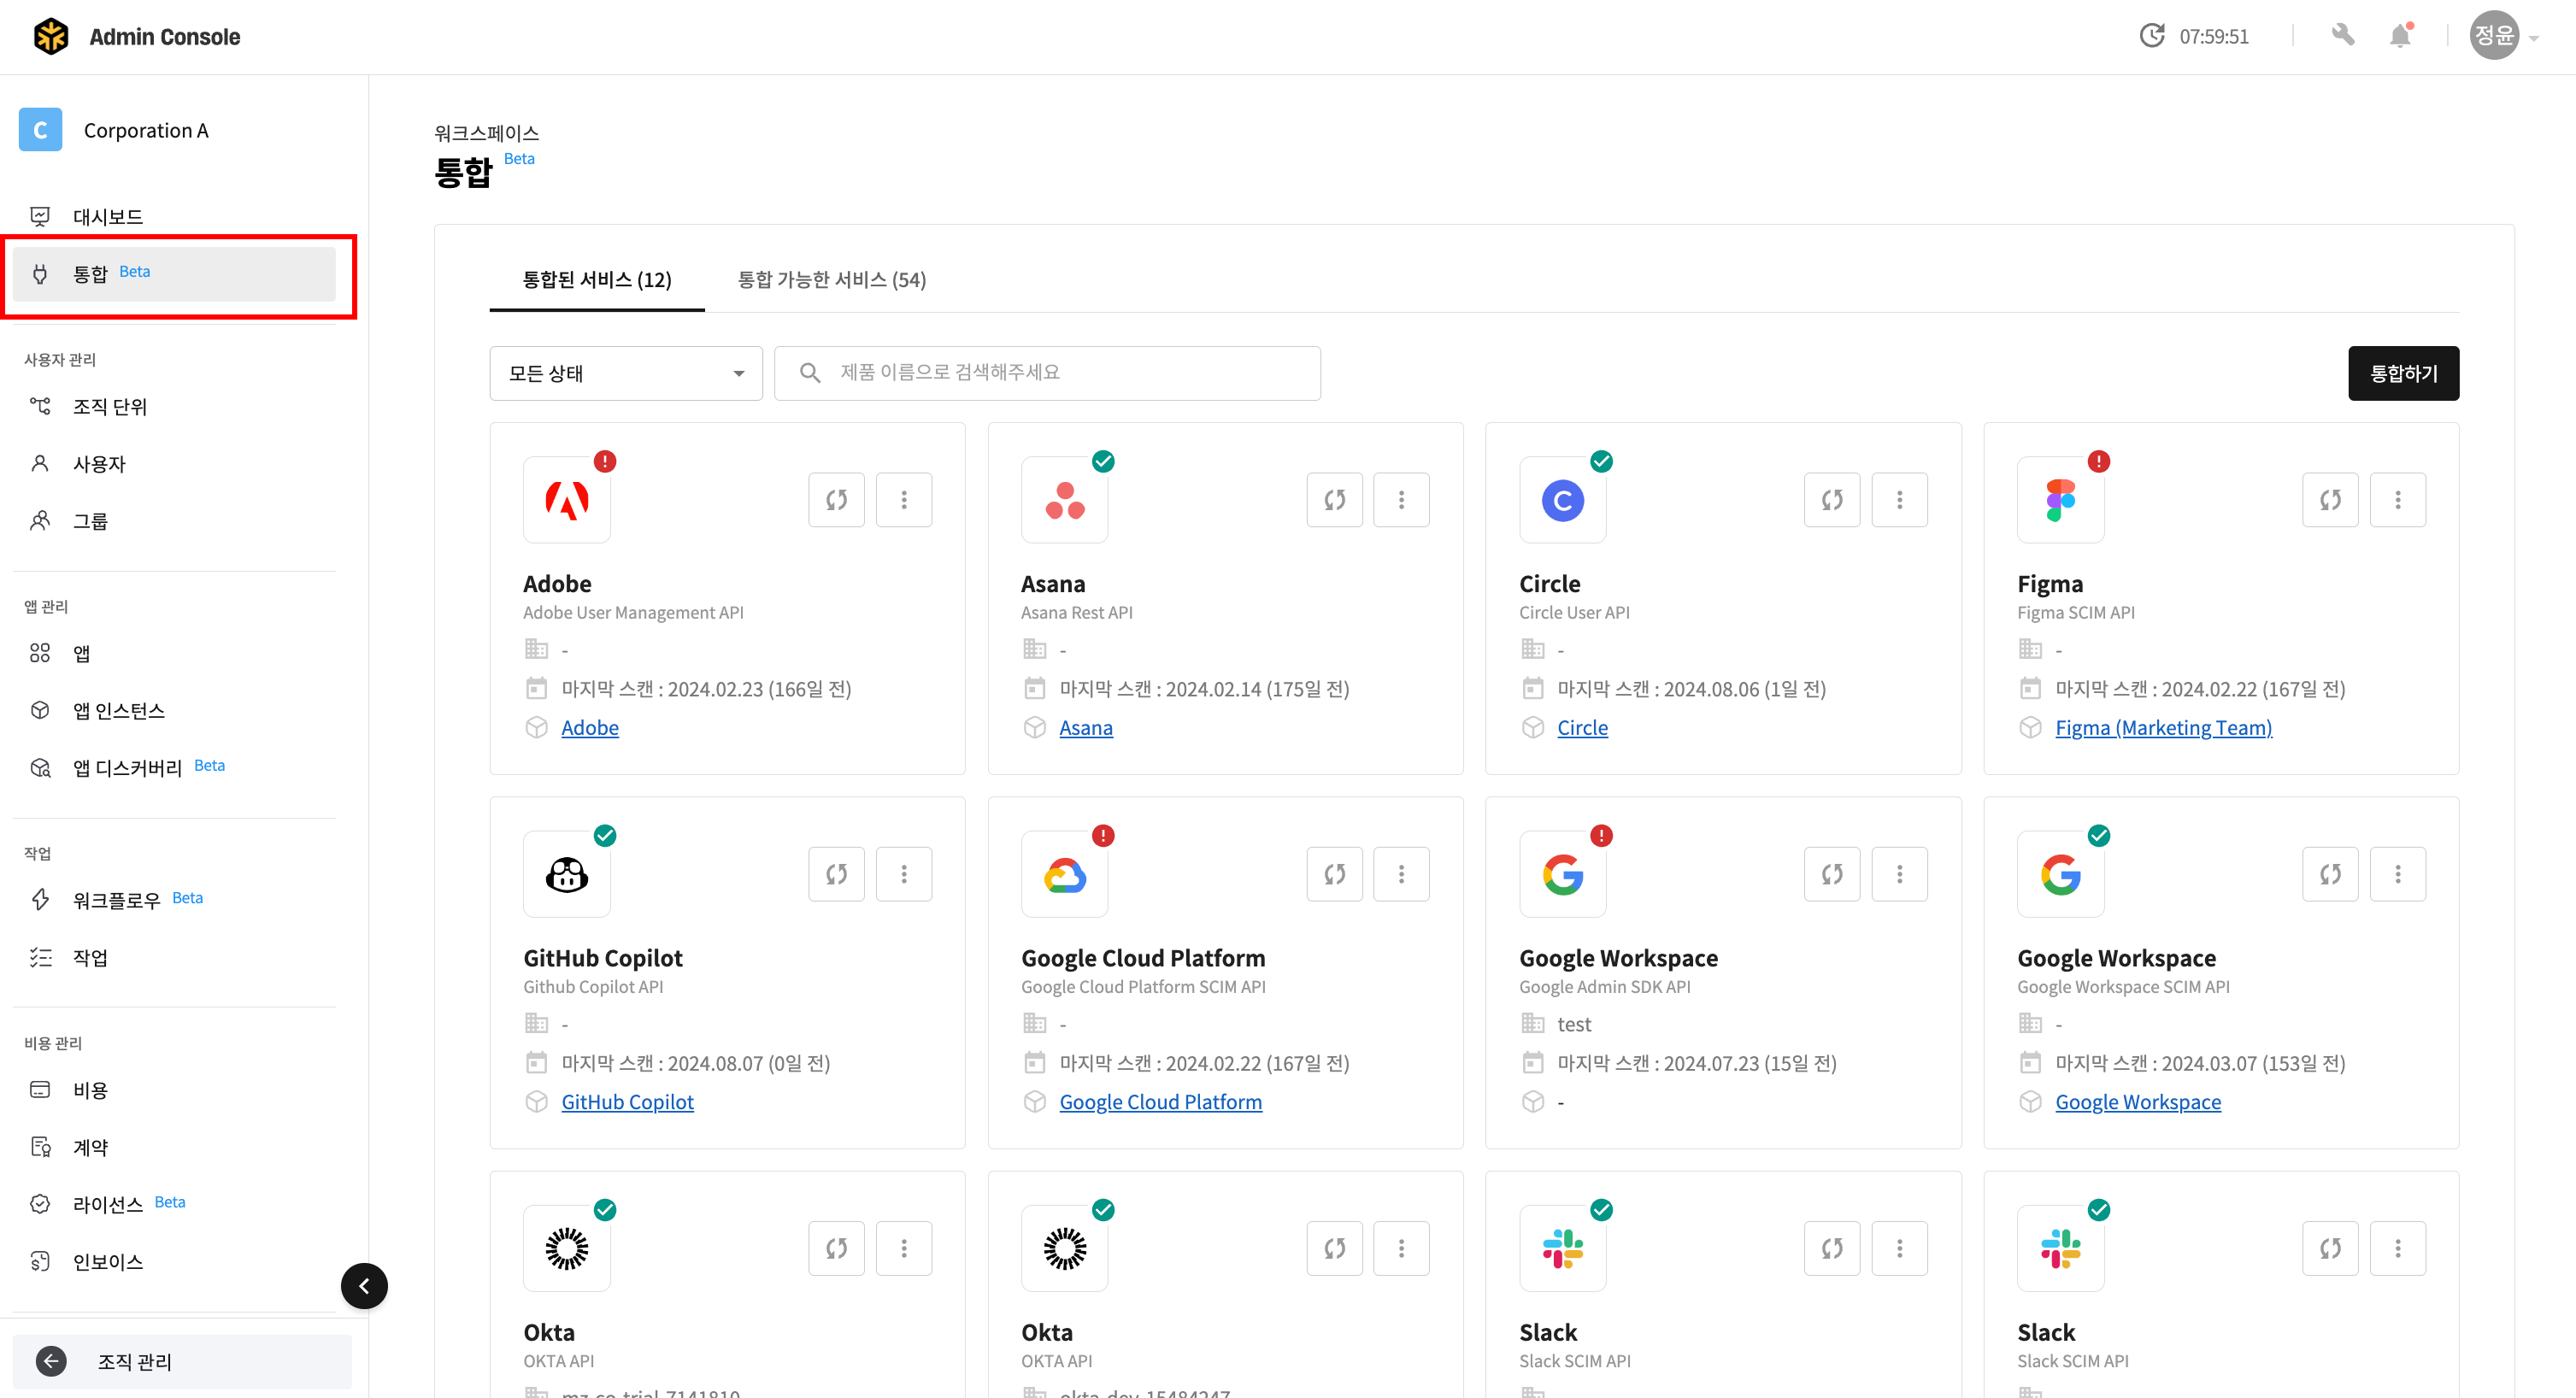Screen dimensions: 2576x1398
Task: Open notifications bell icon
Action: [2399, 36]
